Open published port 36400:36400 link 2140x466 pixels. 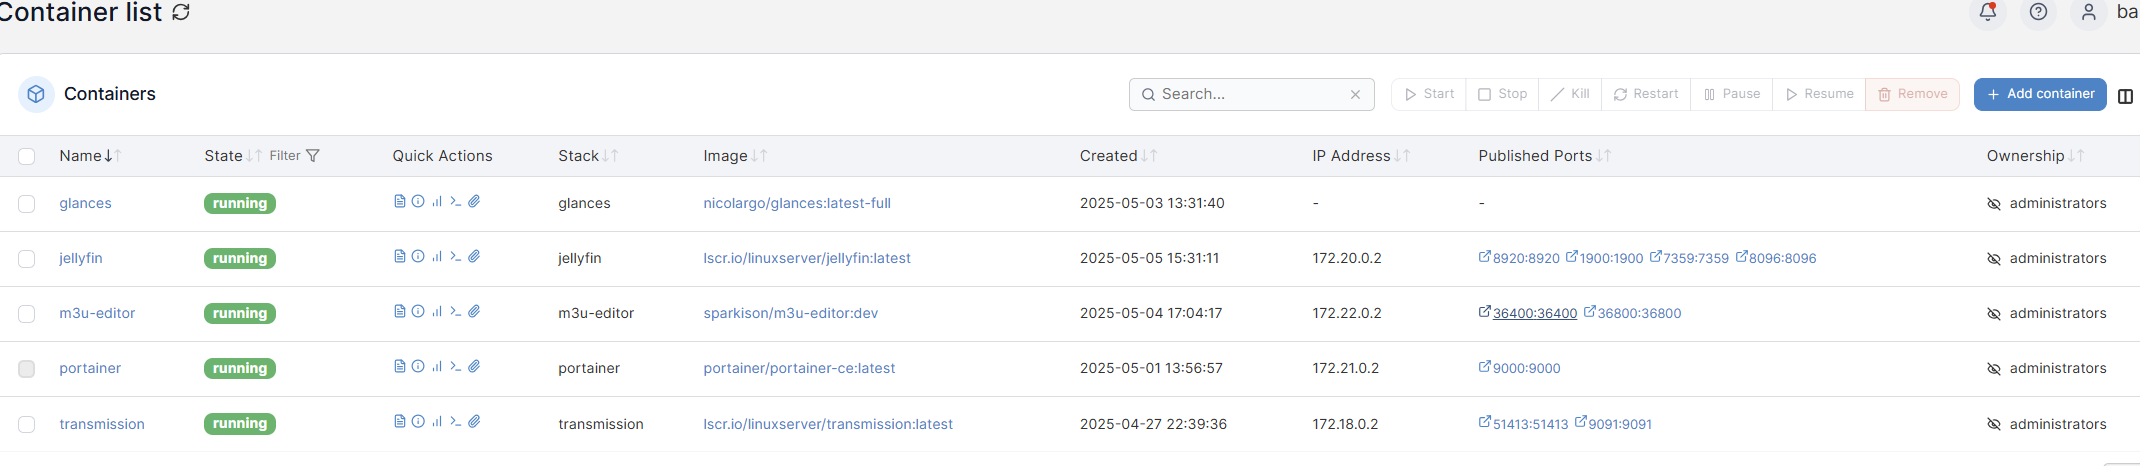[x=1528, y=313]
